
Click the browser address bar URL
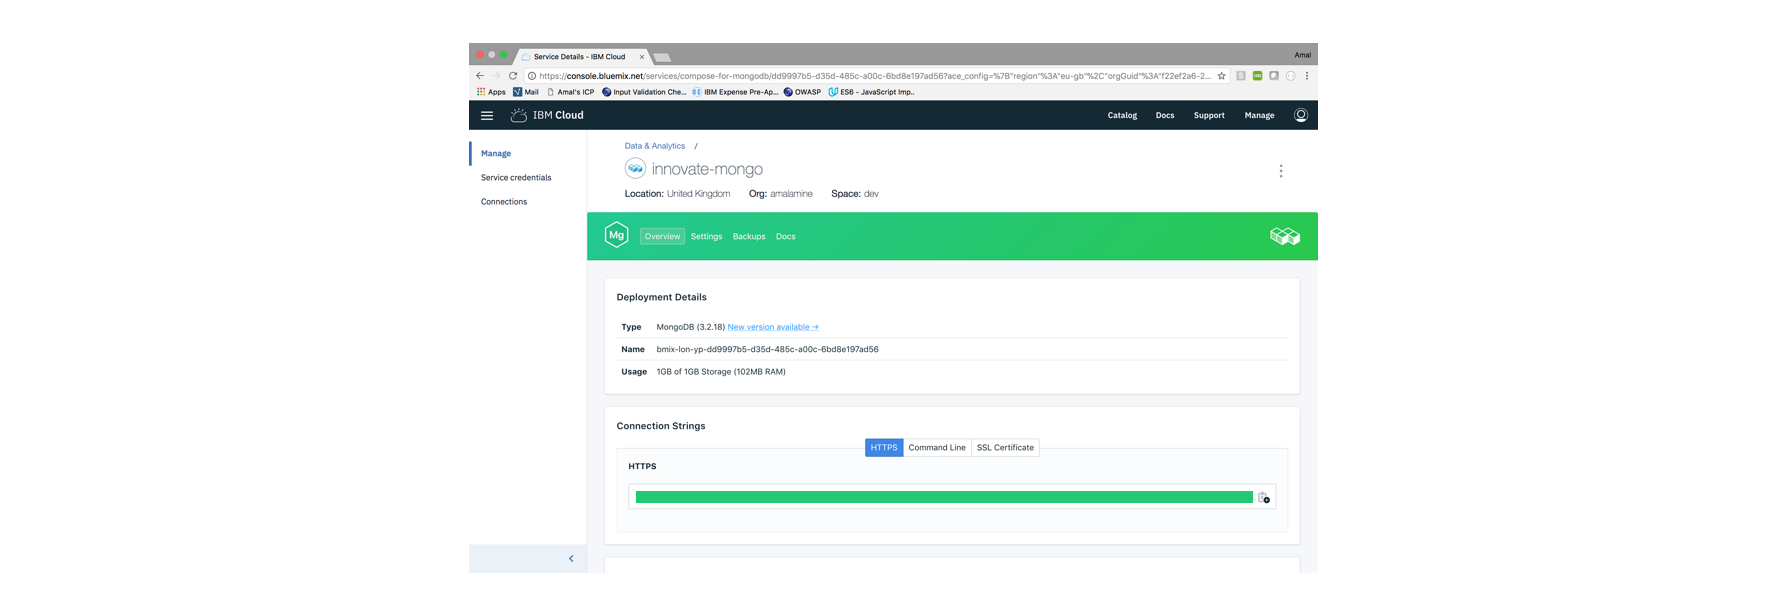tap(875, 75)
